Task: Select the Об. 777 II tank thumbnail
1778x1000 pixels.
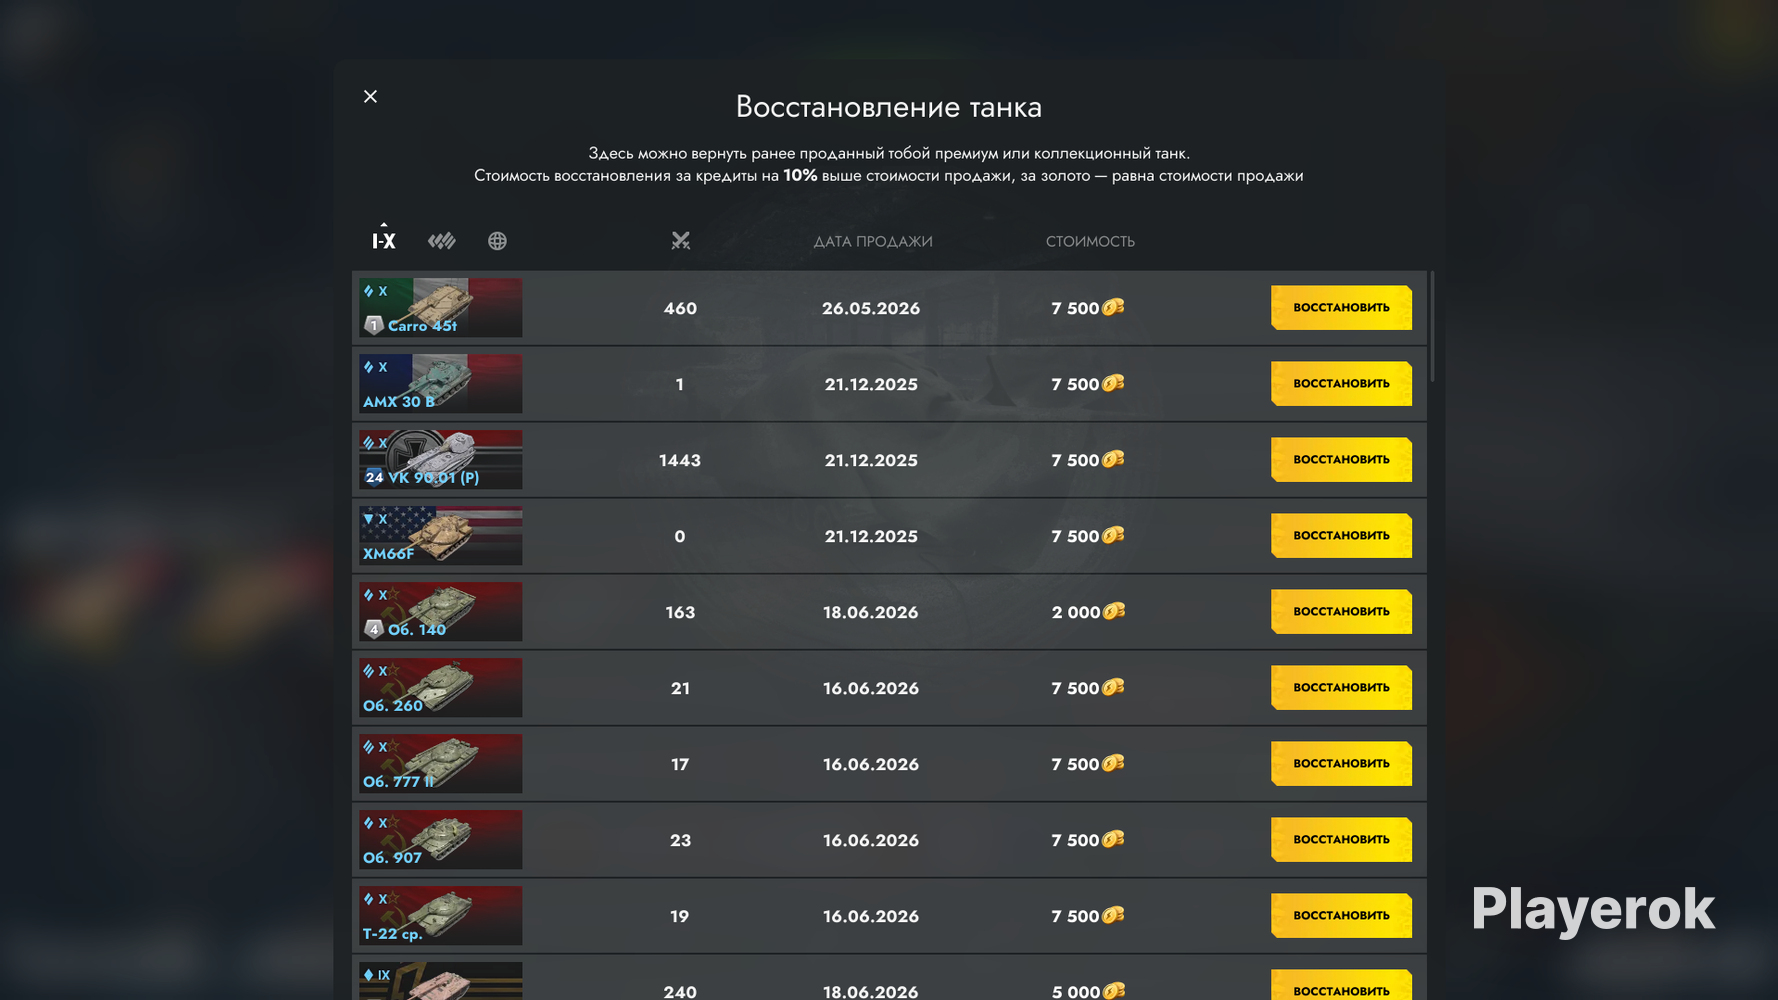Action: [x=441, y=764]
